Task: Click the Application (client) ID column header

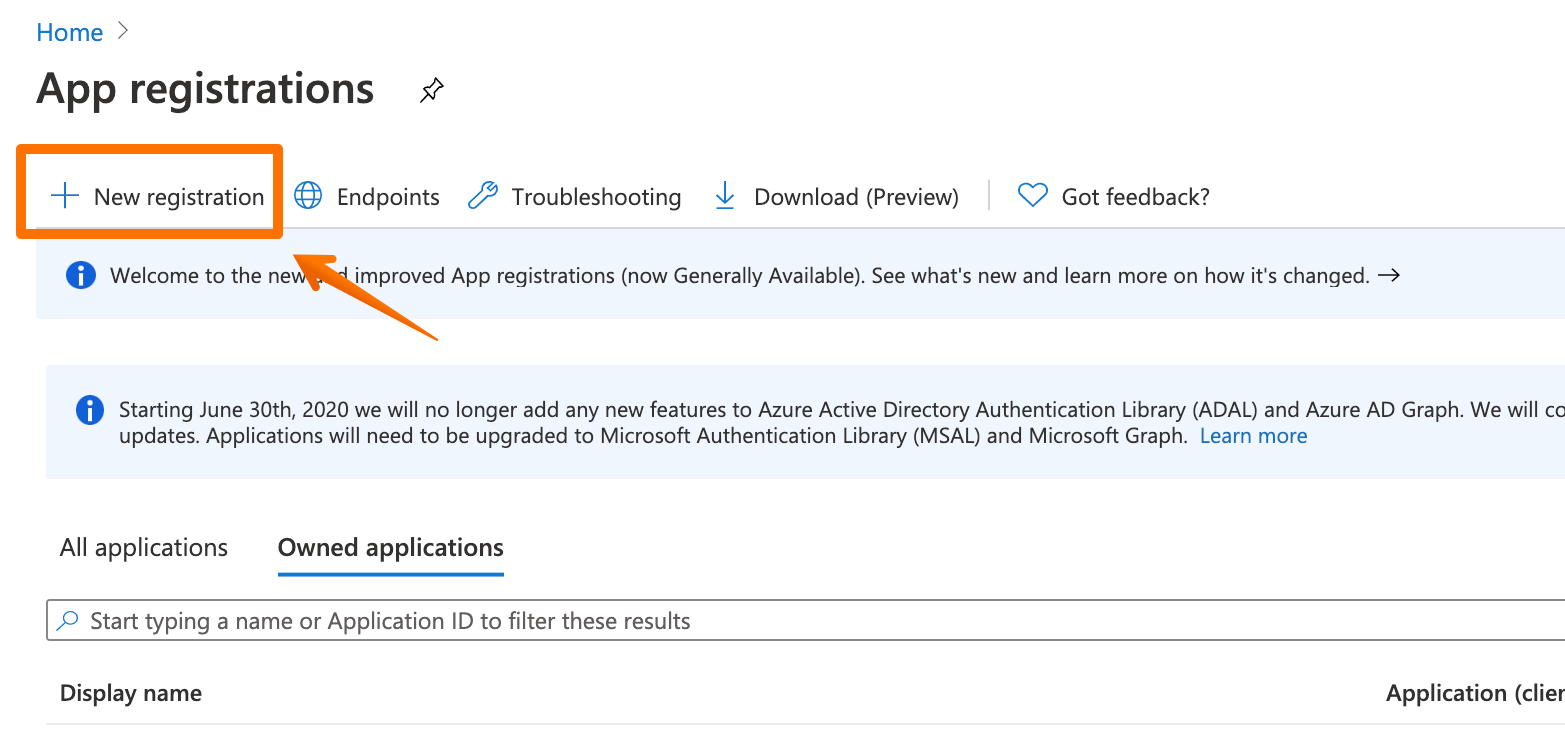Action: click(x=1475, y=693)
